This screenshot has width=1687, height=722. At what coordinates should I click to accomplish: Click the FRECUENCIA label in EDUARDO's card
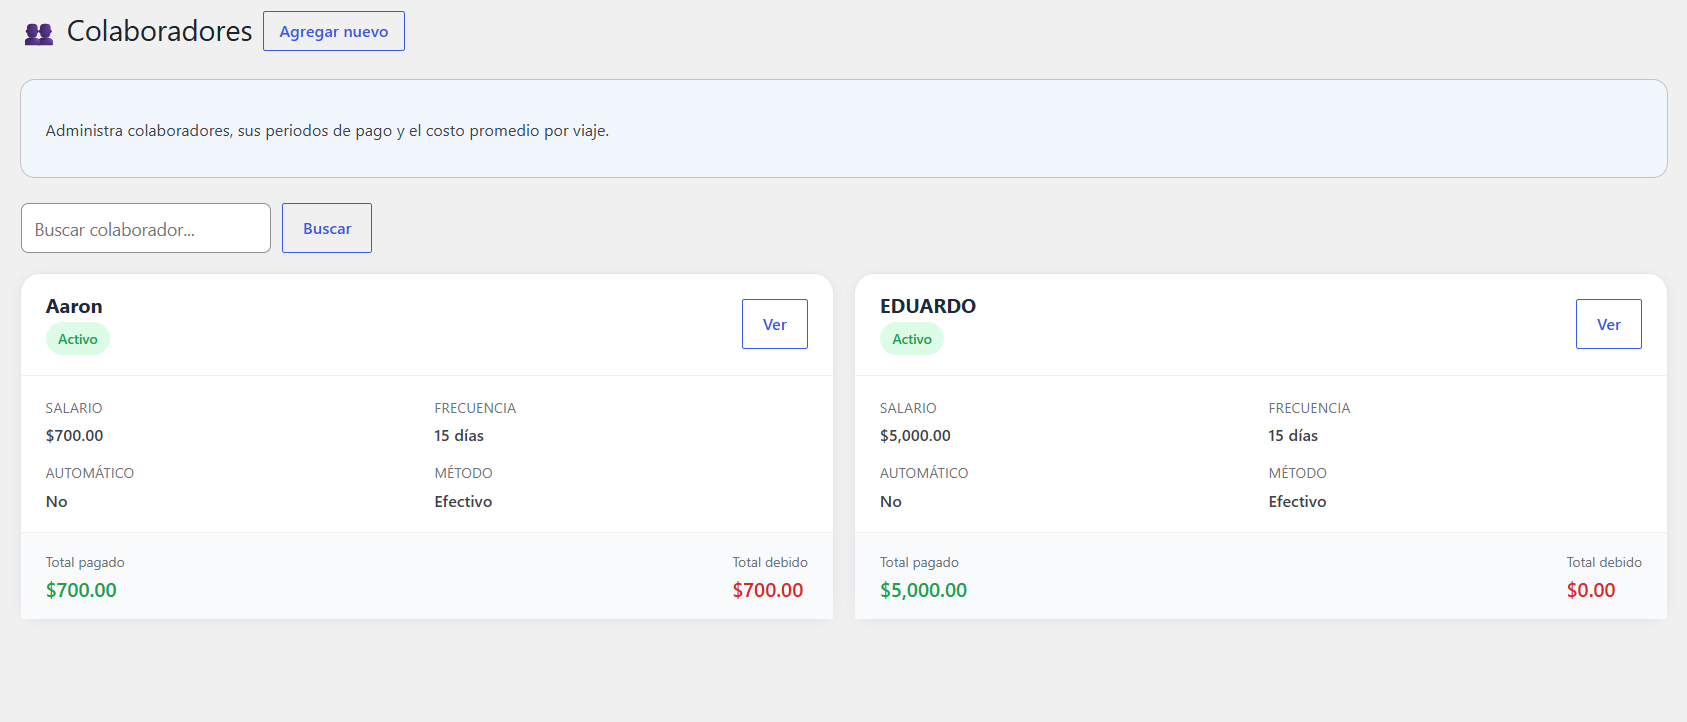1309,408
